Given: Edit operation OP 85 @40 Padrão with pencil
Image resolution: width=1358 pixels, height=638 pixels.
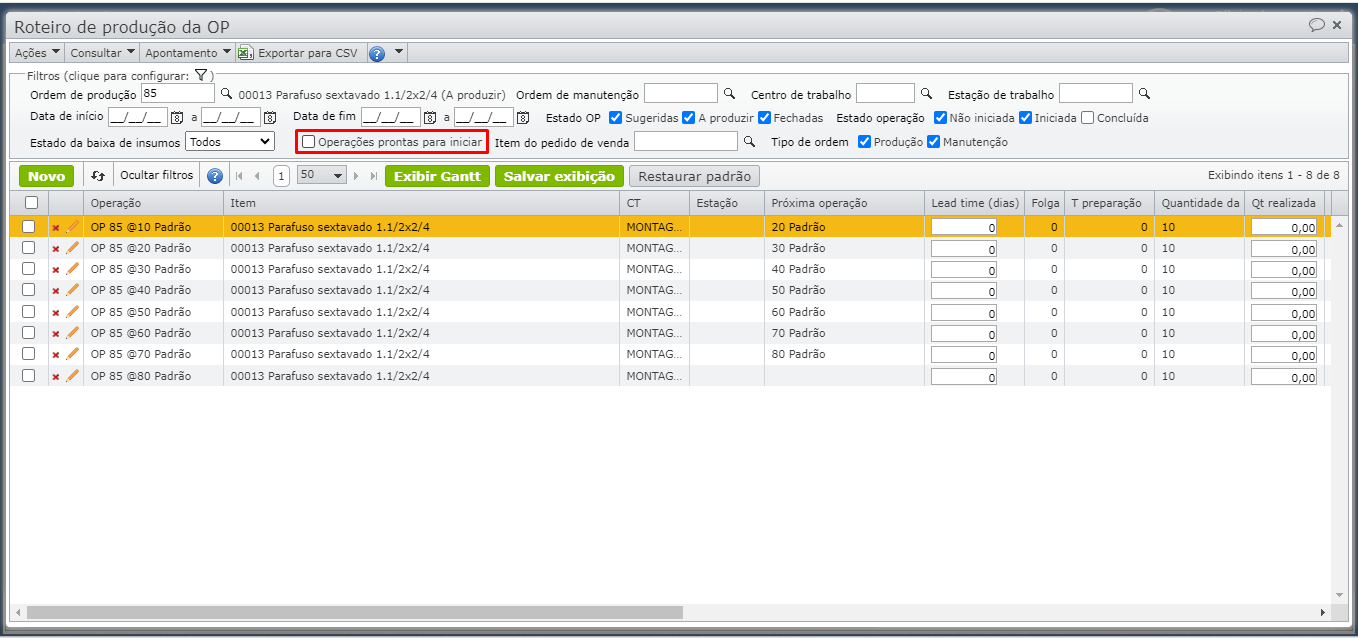Looking at the screenshot, I should [x=72, y=290].
